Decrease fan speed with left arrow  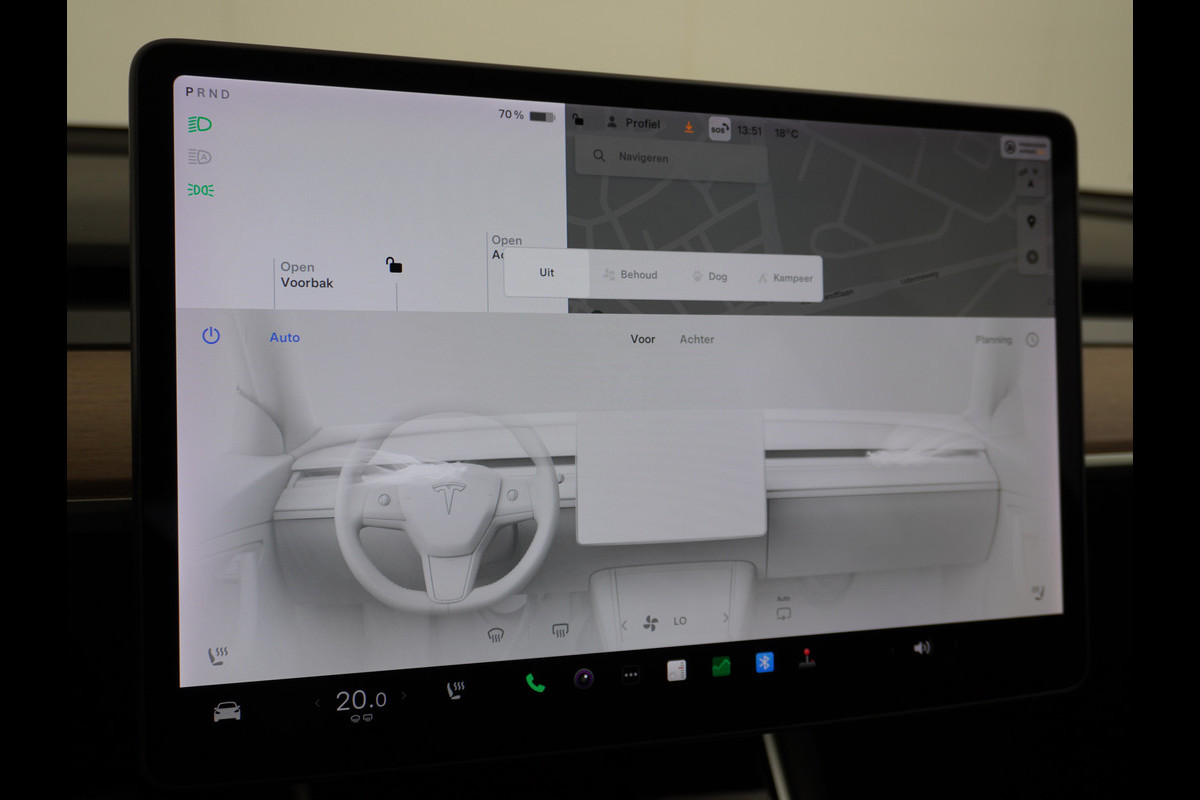coord(624,625)
